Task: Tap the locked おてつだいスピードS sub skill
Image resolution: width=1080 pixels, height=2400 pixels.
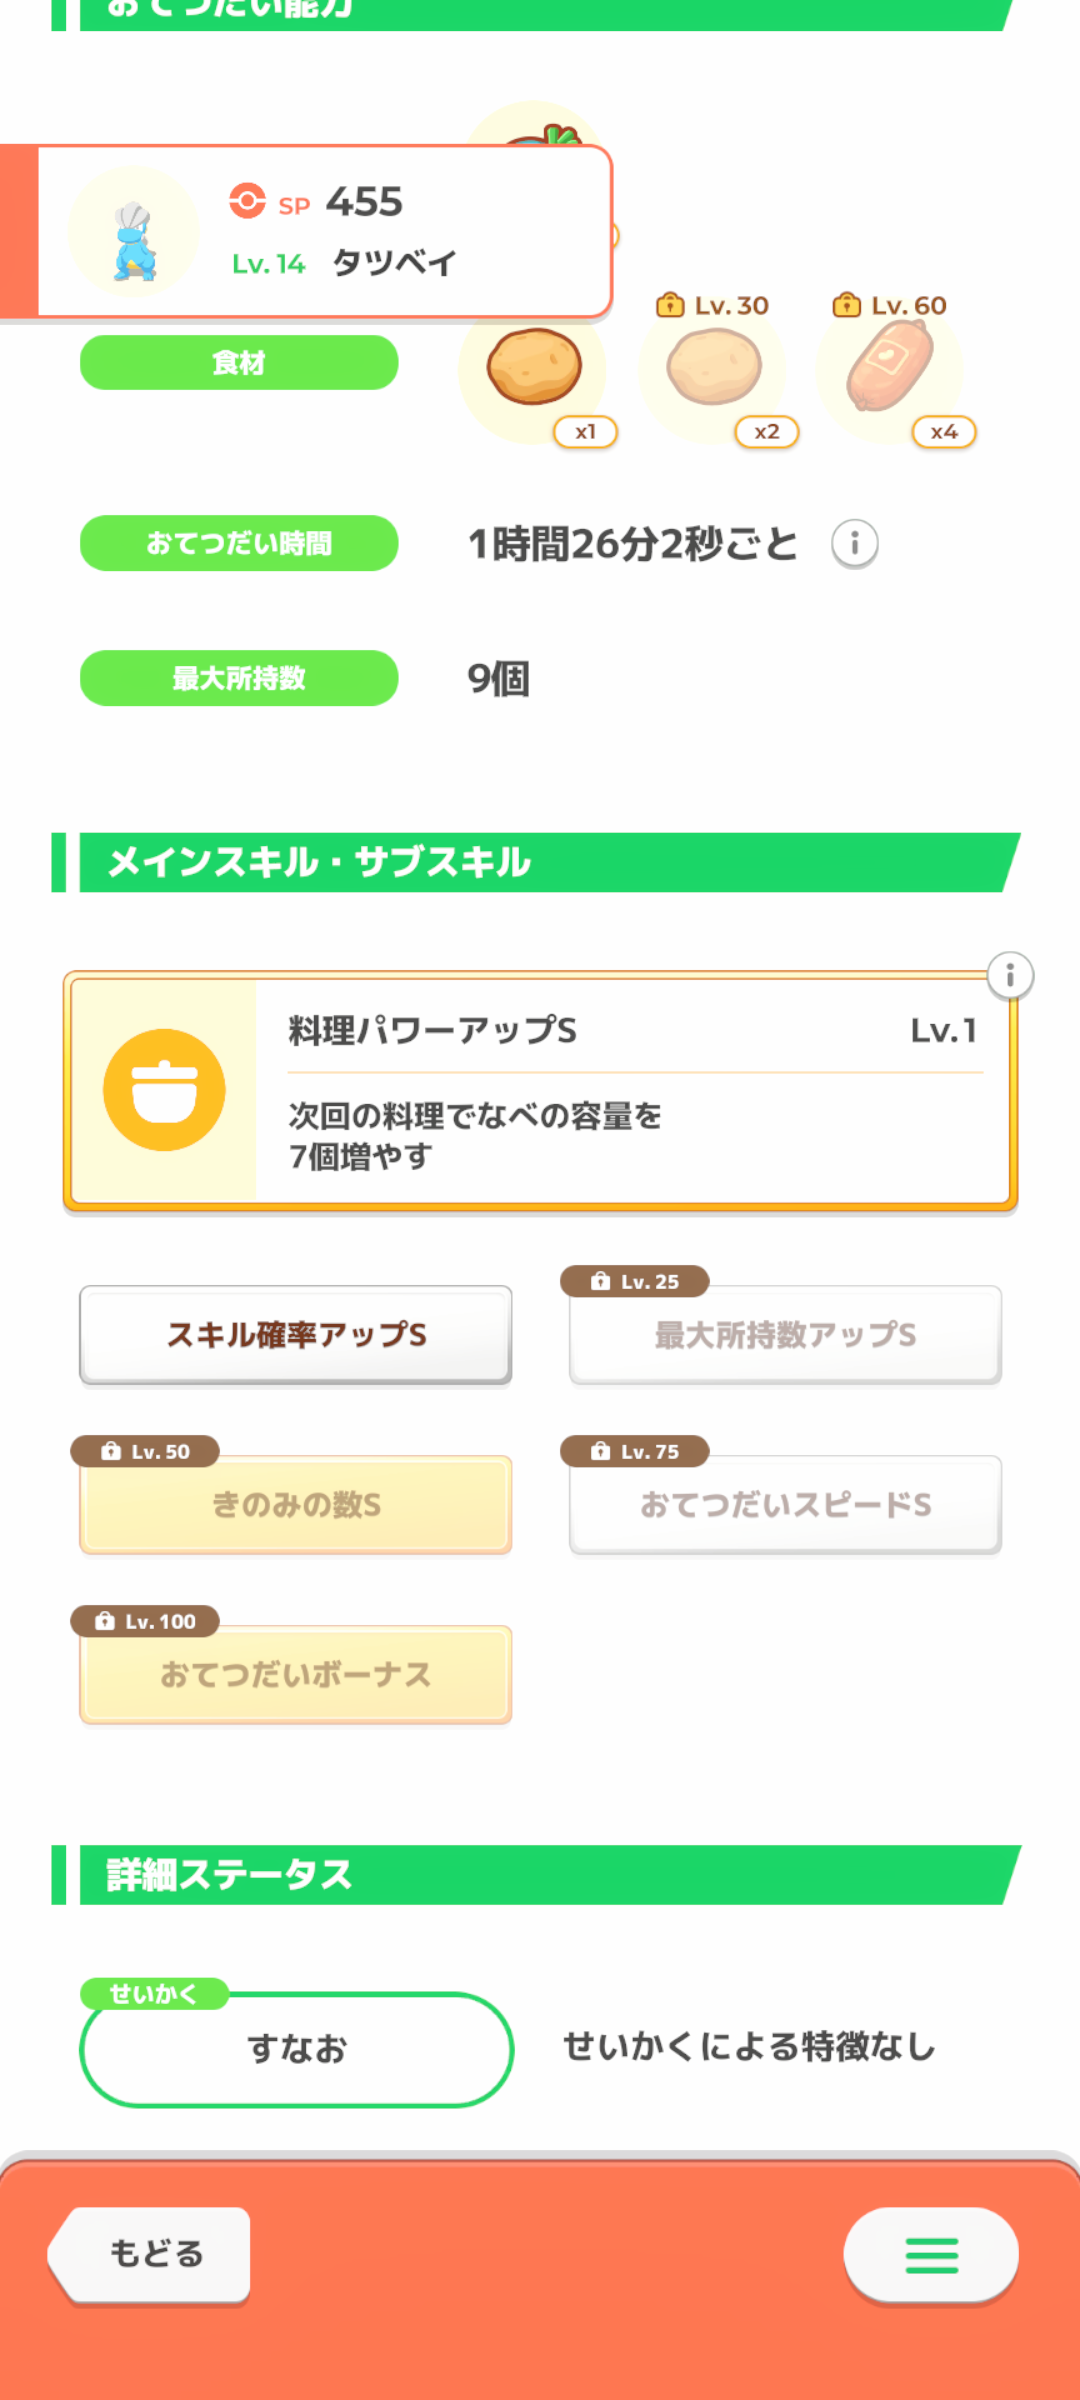Action: pyautogui.click(x=785, y=1505)
